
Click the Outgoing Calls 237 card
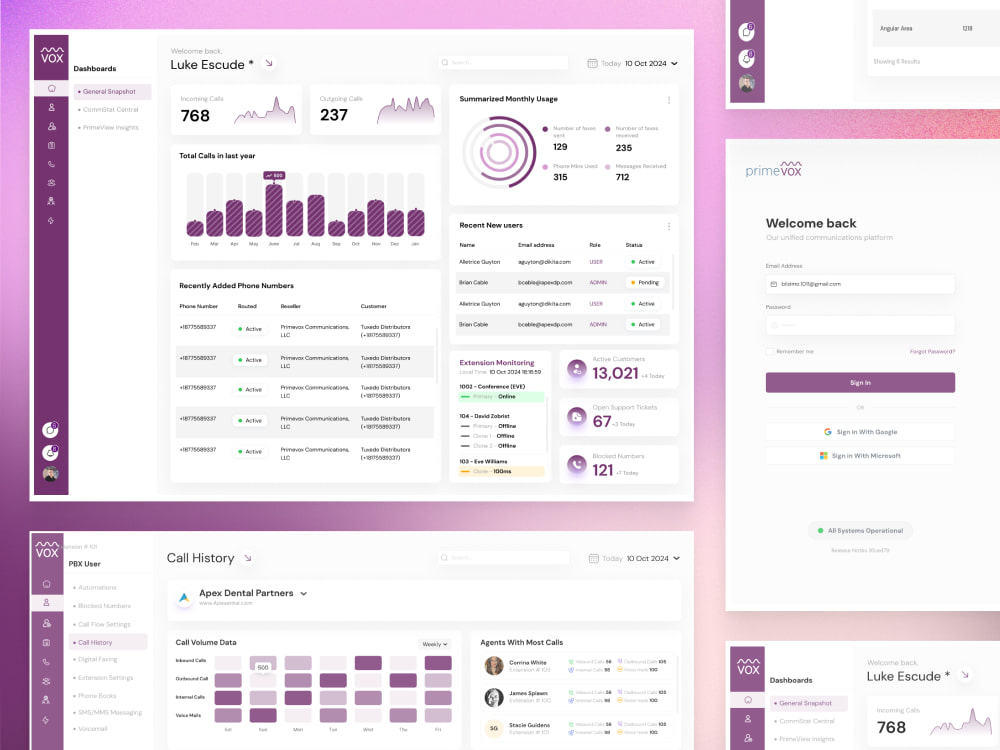point(375,109)
